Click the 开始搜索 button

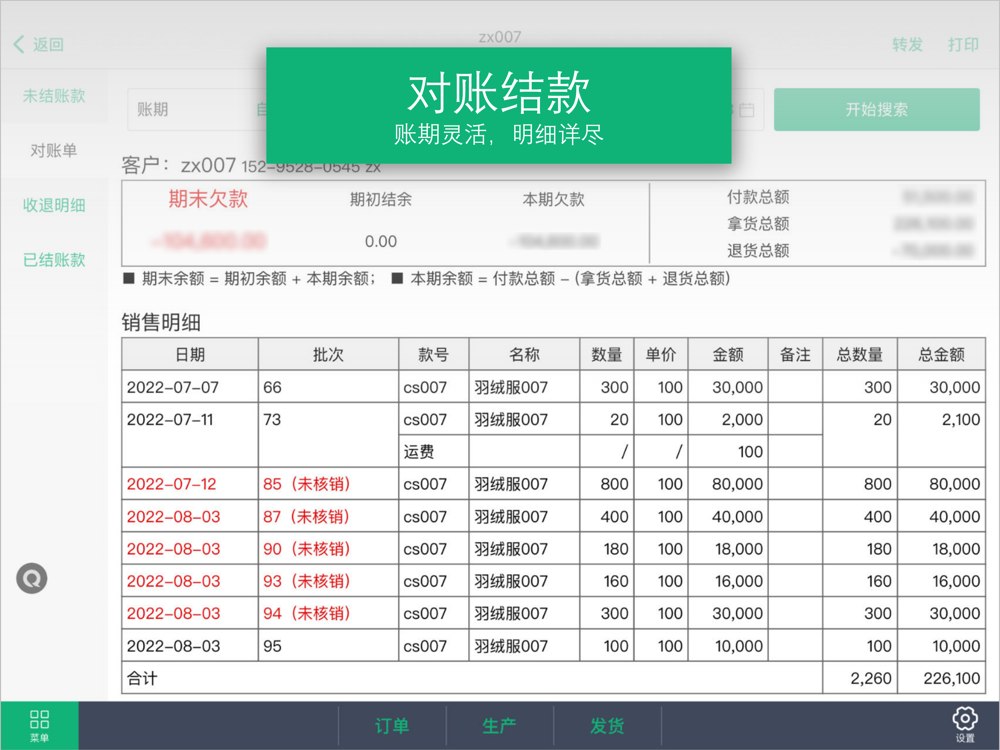pos(877,110)
